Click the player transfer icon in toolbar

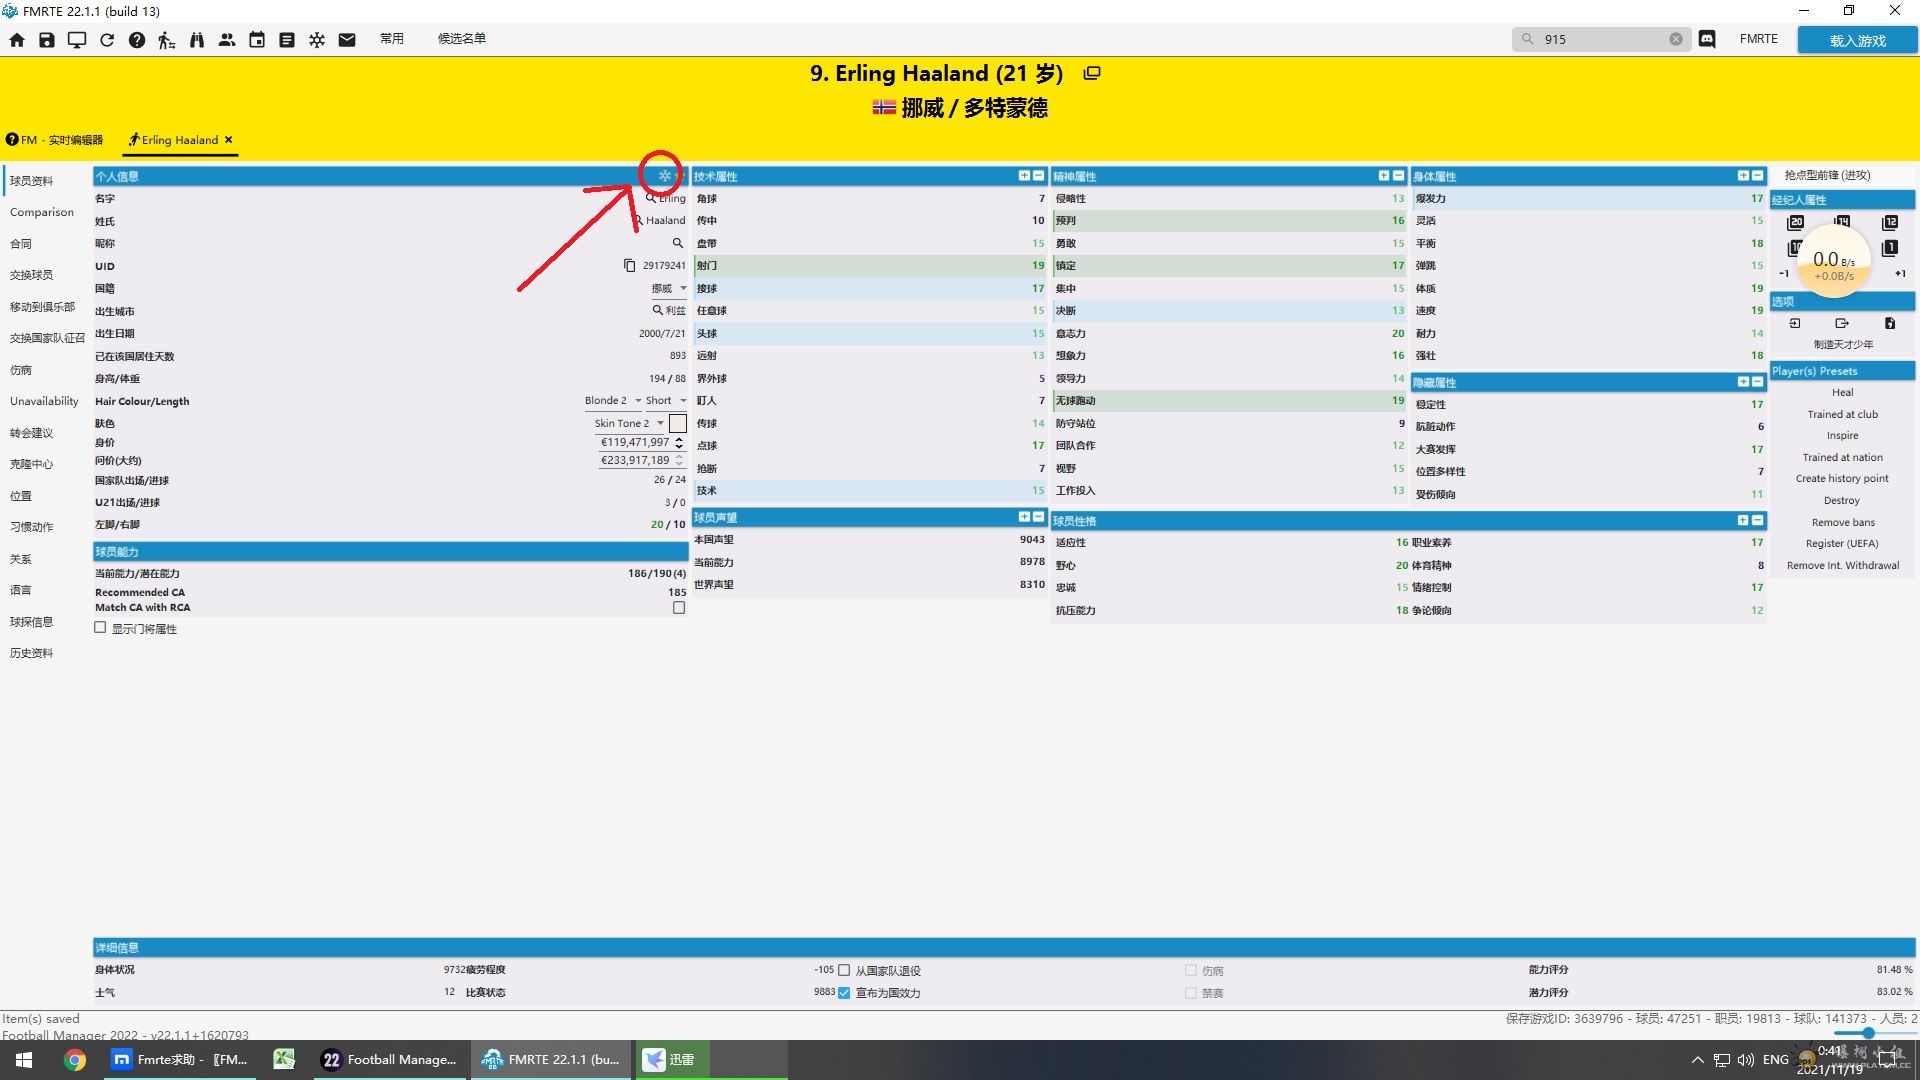click(x=167, y=40)
